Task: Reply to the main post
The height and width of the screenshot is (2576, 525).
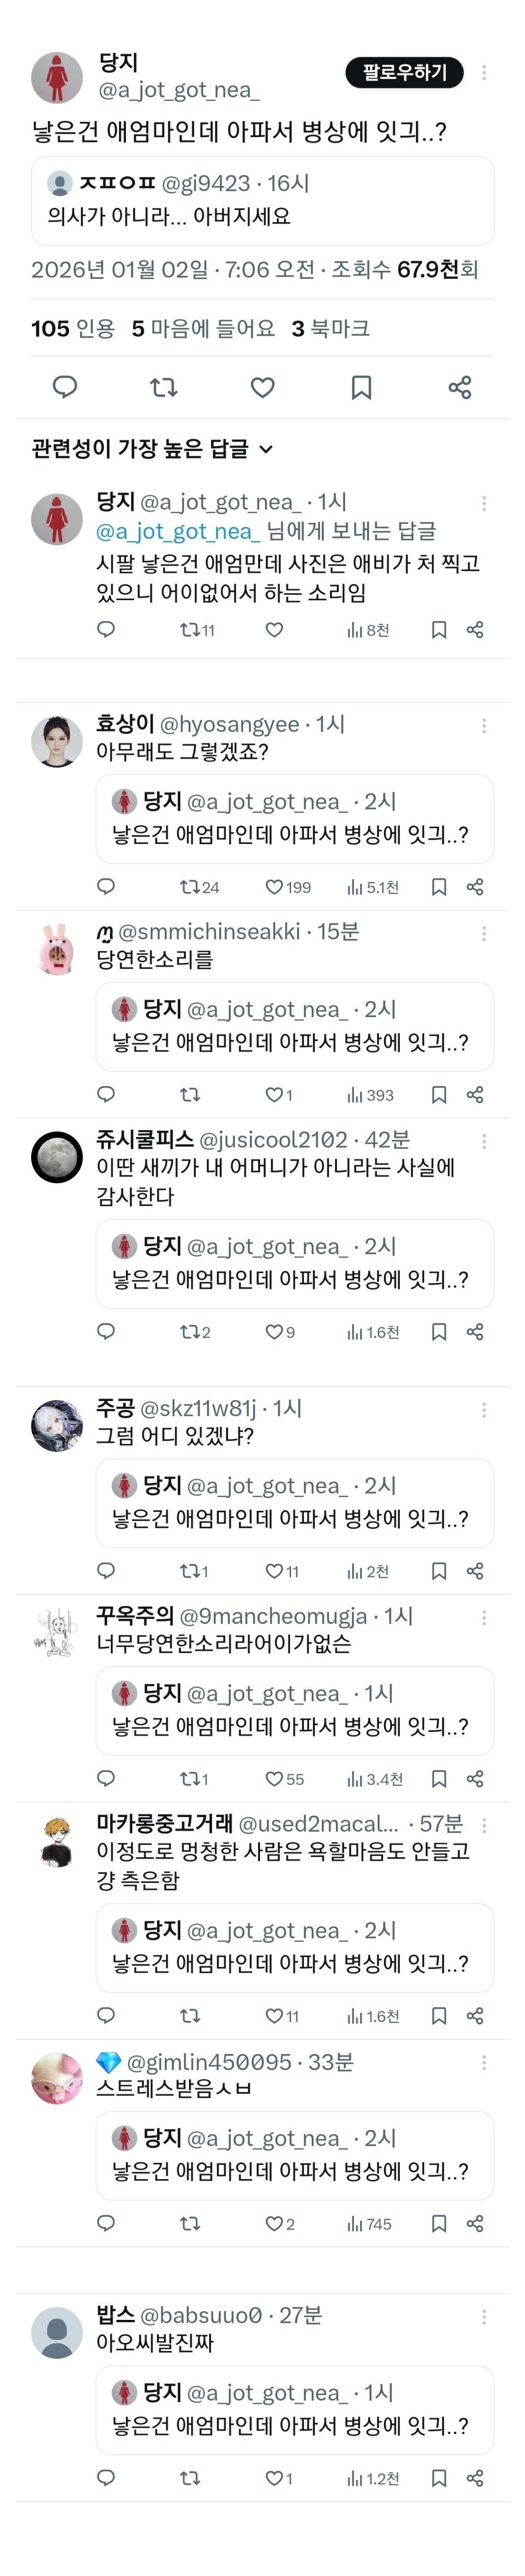Action: tap(65, 387)
